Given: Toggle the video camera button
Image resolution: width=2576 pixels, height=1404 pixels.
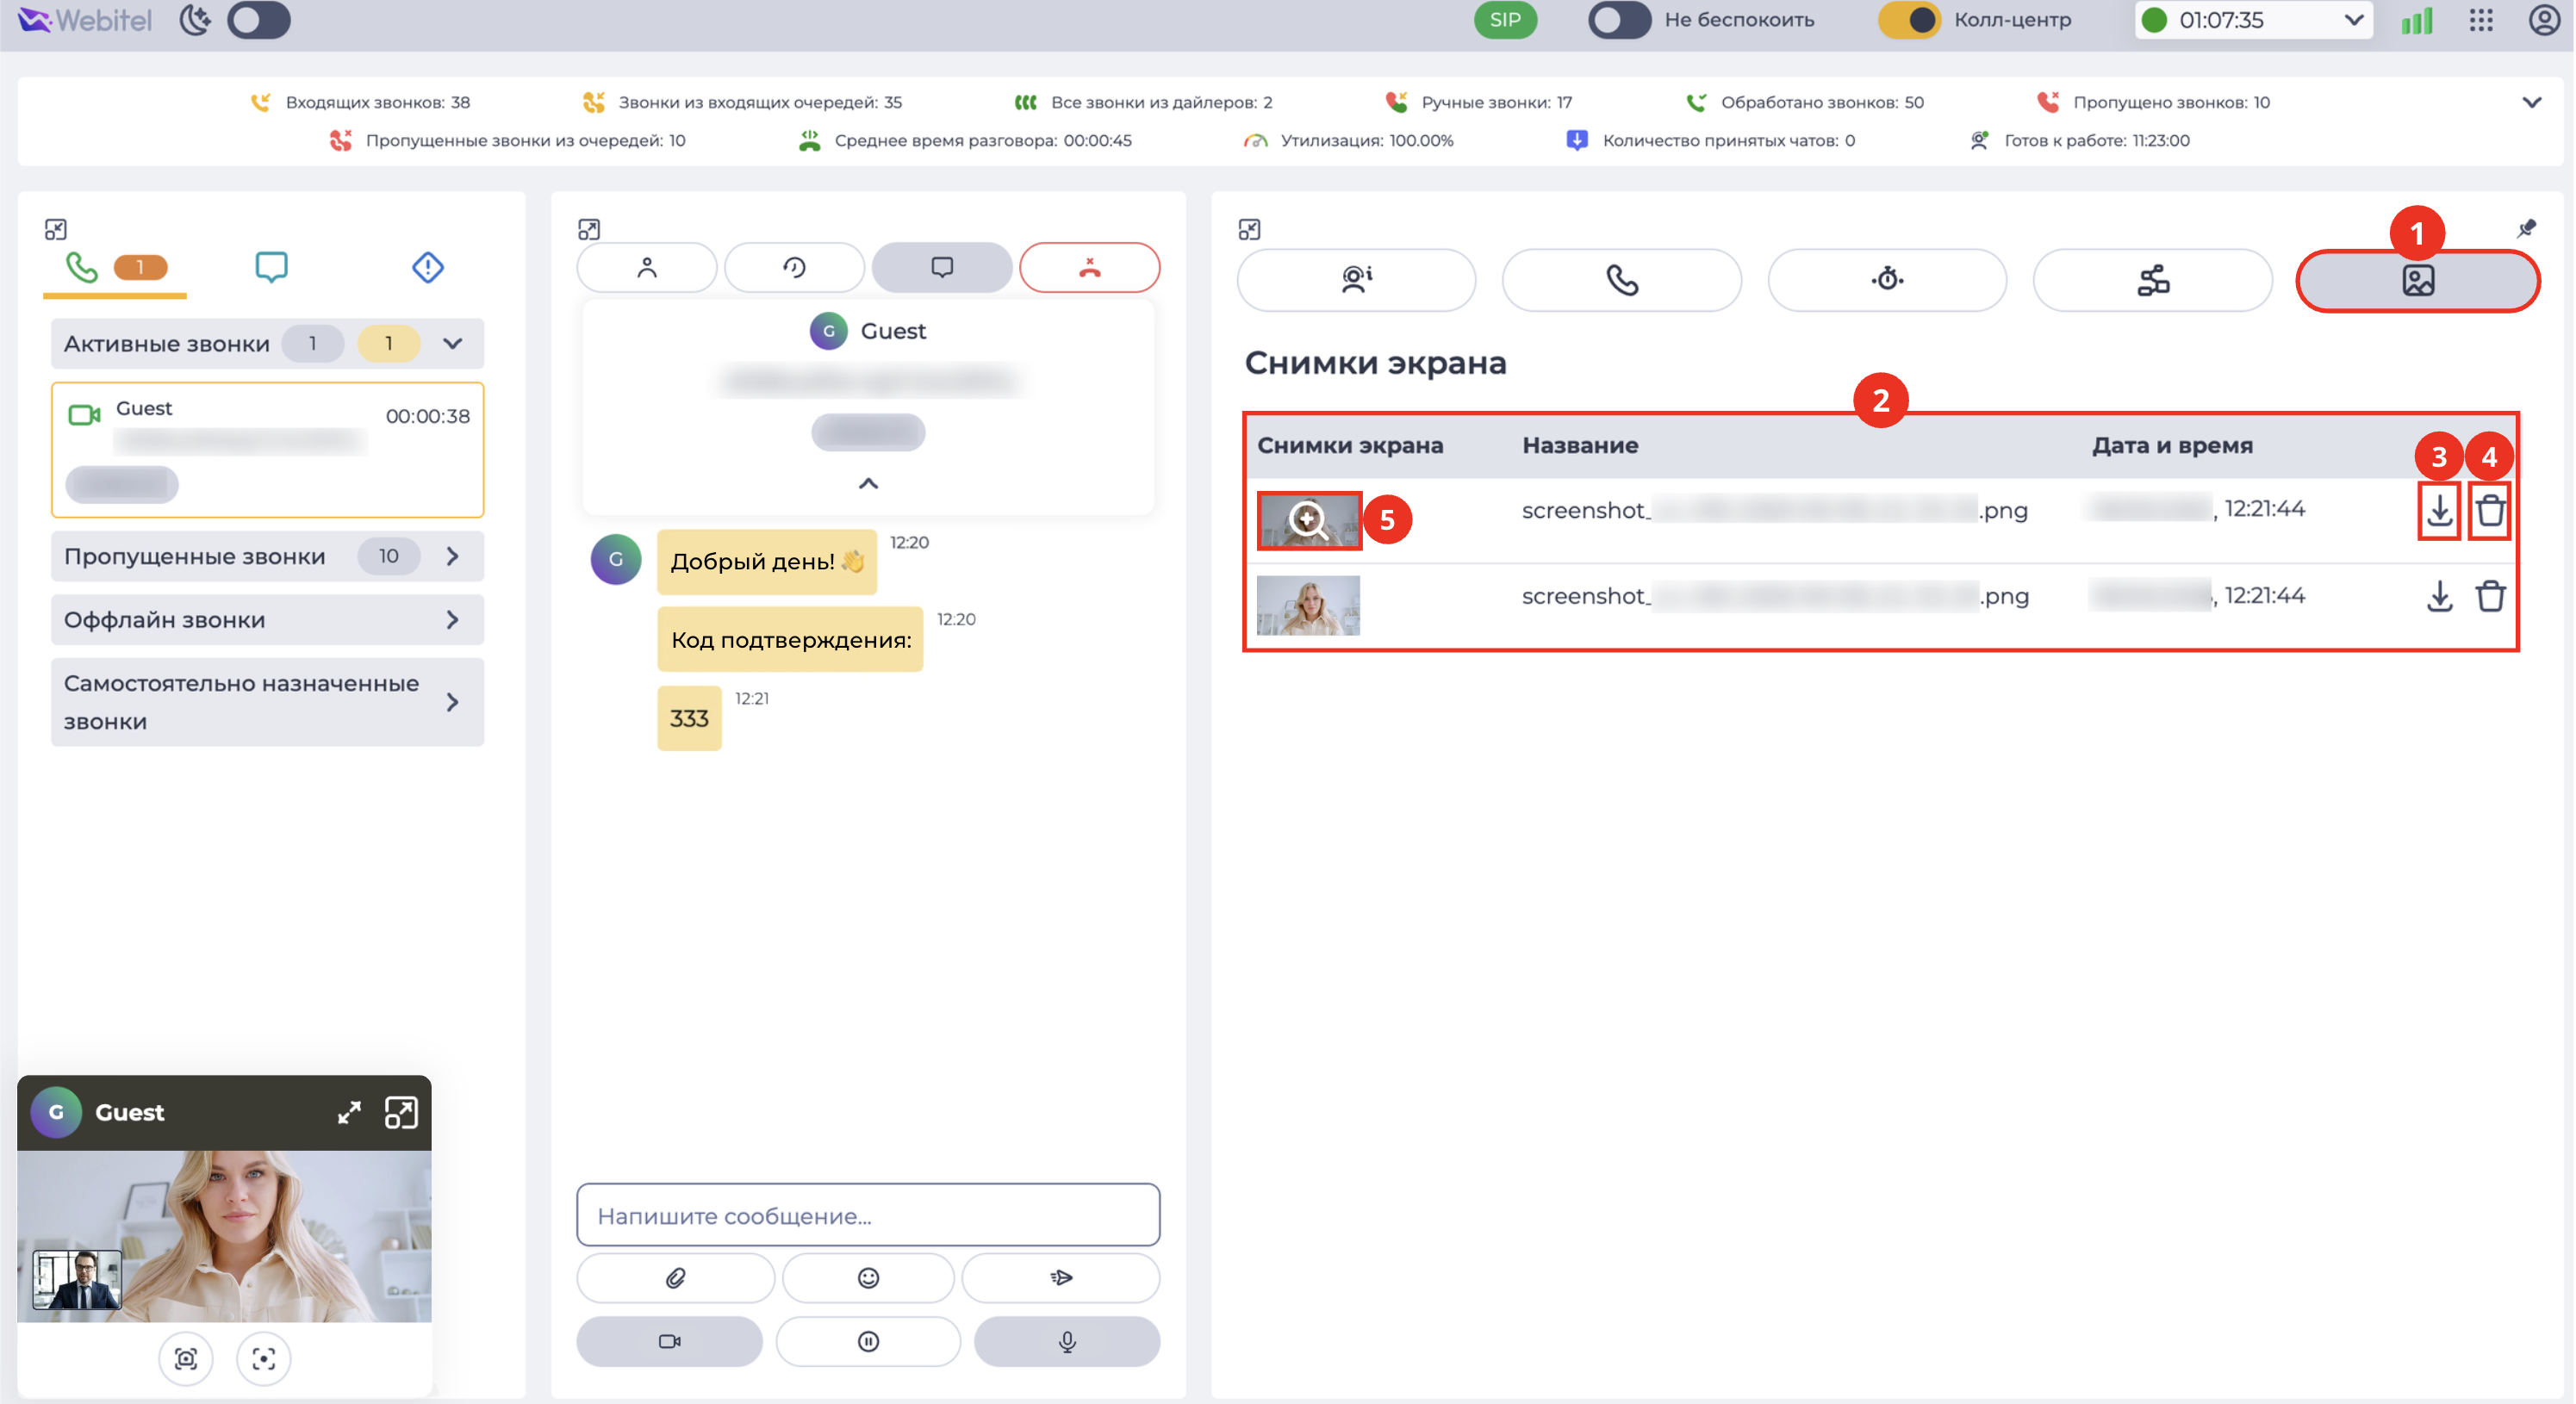Looking at the screenshot, I should pos(669,1342).
